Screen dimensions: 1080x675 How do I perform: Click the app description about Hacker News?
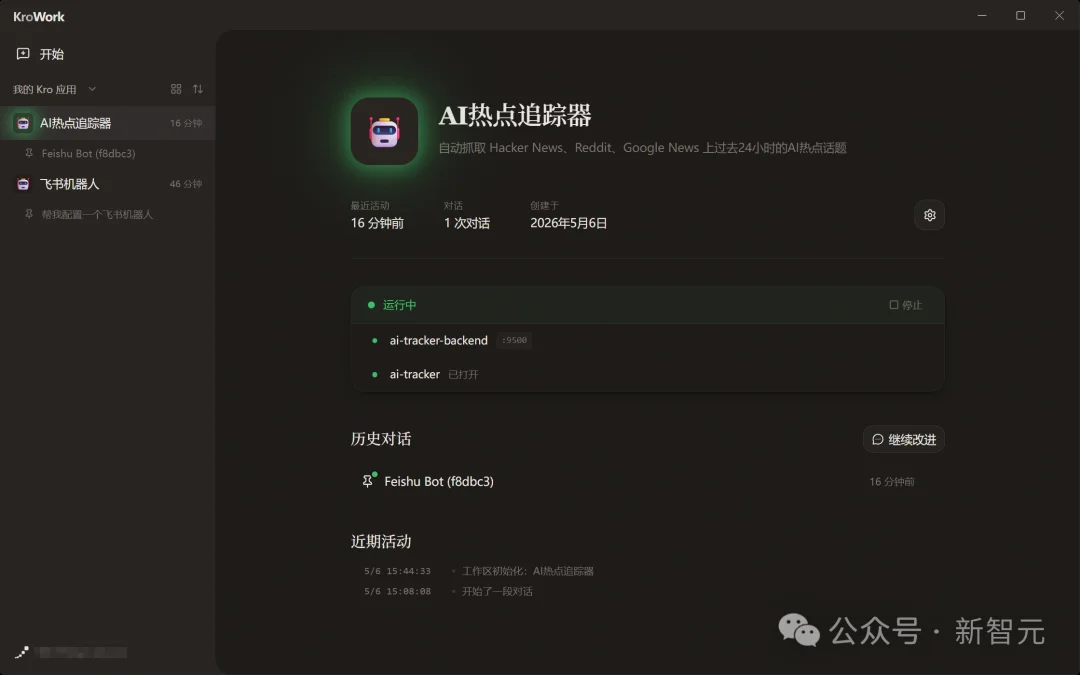tap(643, 147)
